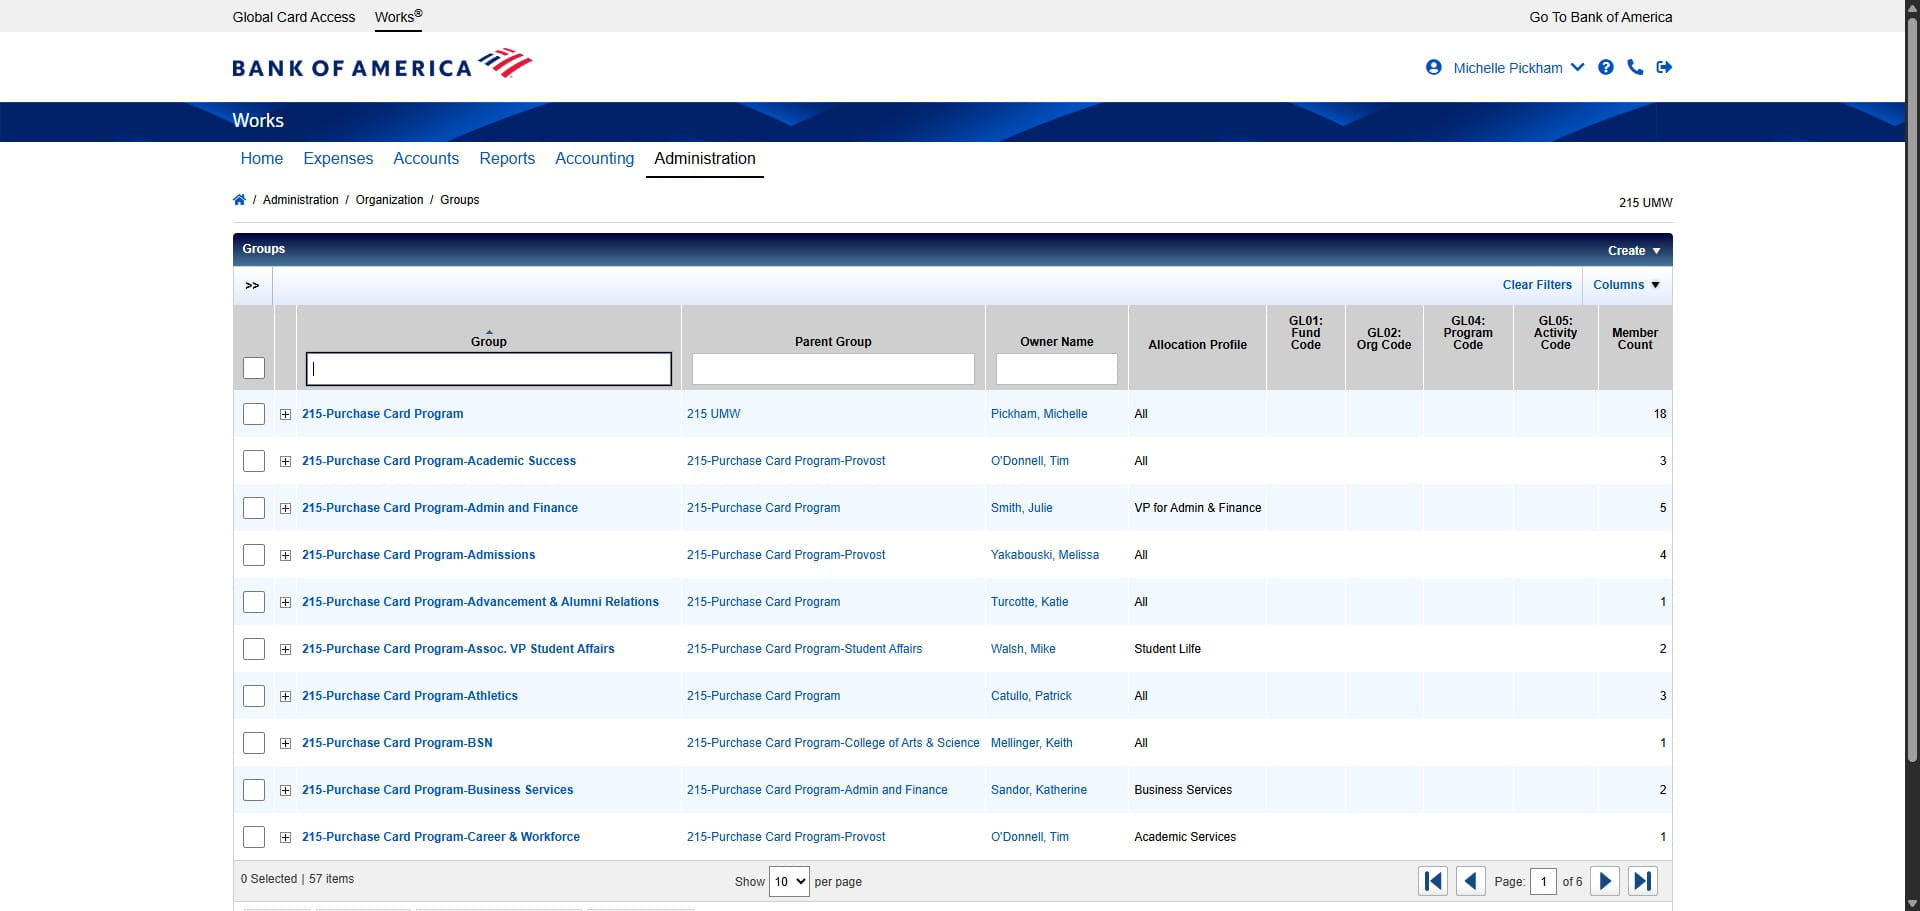Check the checkbox for 215-Purchase Card Program-Admissions row
The image size is (1920, 911).
pos(253,555)
